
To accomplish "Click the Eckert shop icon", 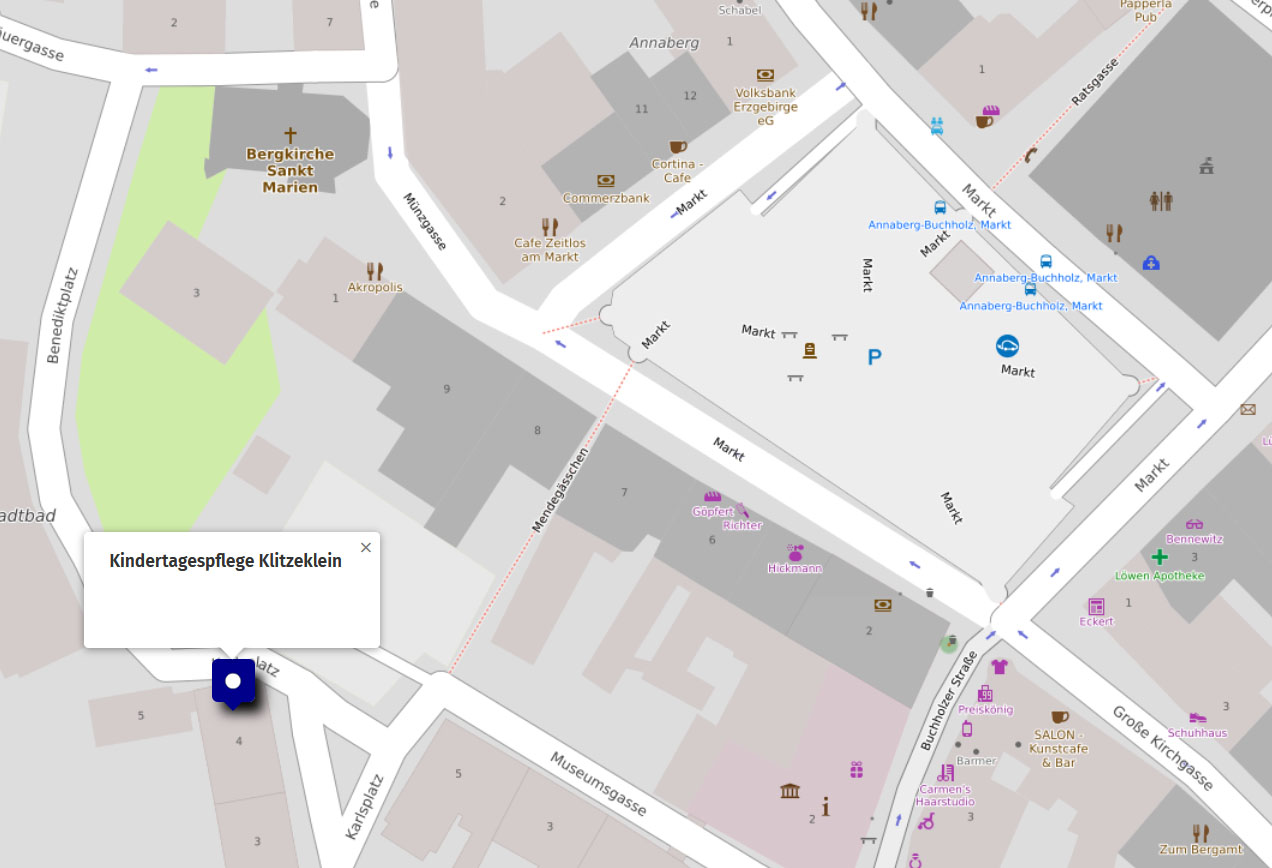I will coord(1096,606).
